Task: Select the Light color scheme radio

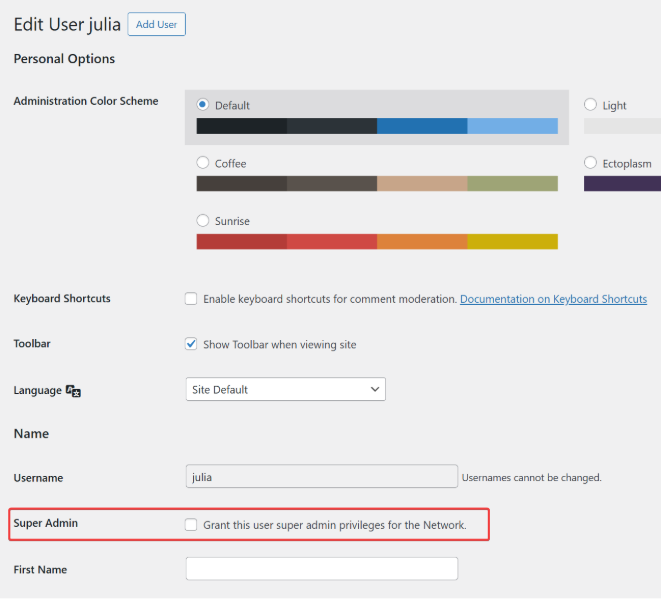Action: click(x=590, y=104)
